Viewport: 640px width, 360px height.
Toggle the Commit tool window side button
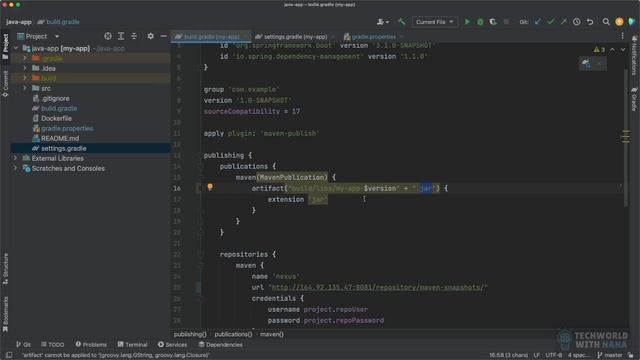(5, 84)
